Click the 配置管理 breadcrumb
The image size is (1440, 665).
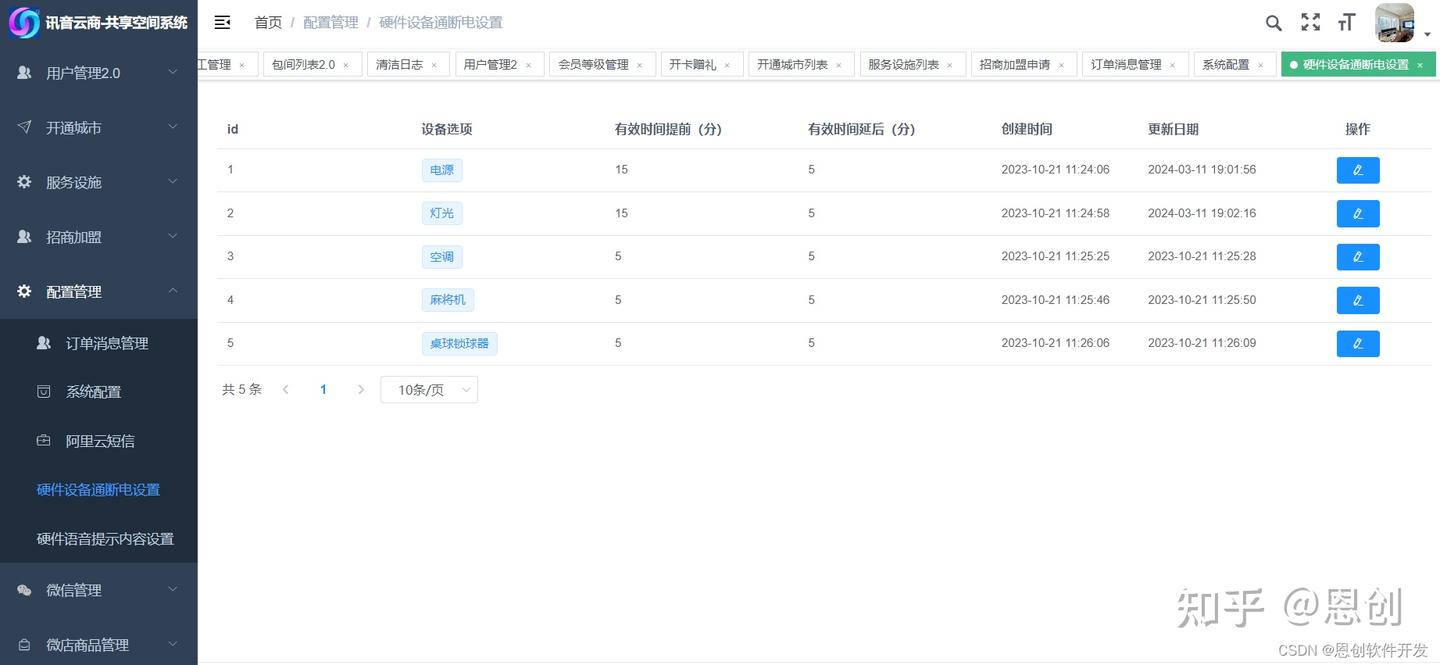330,22
